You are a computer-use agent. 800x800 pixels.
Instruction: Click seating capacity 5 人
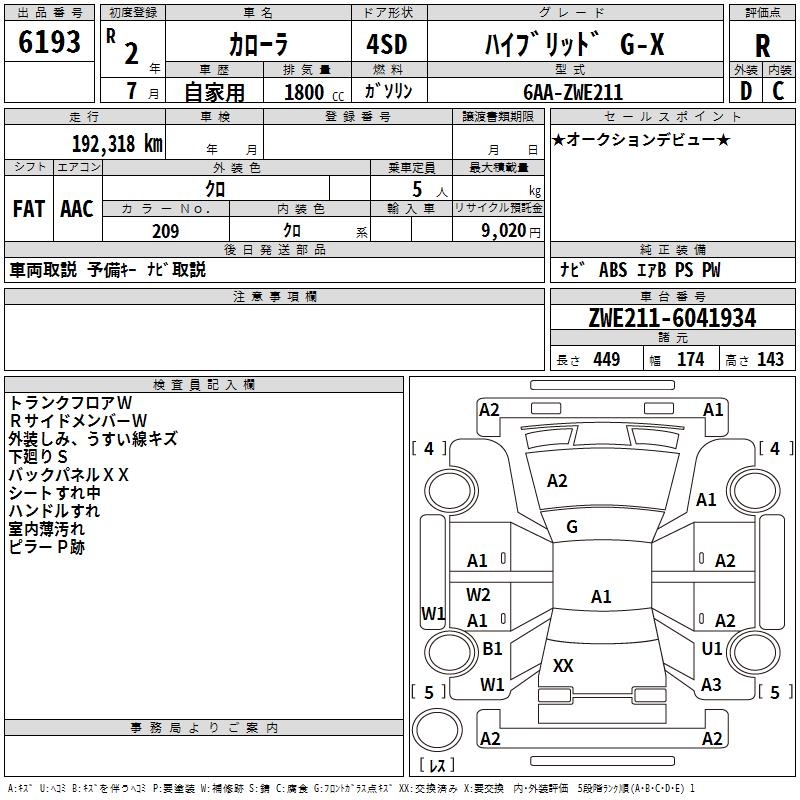pyautogui.click(x=429, y=190)
